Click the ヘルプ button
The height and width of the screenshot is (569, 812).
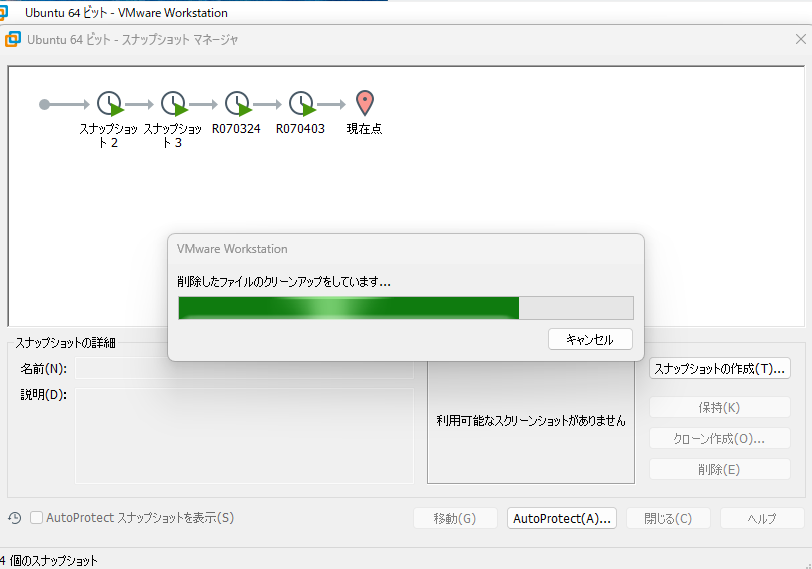(762, 518)
